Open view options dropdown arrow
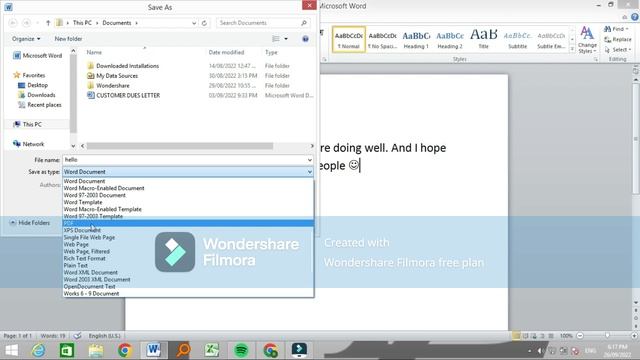Viewport: 640px width, 360px height. pos(286,39)
